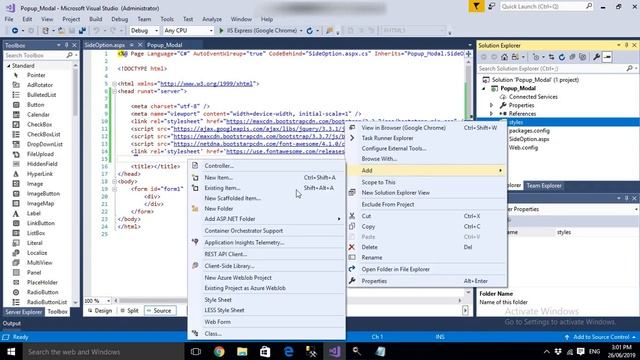This screenshot has width=640, height=360.
Task: Click View in Browser (Google Chrome)
Action: (x=427, y=128)
